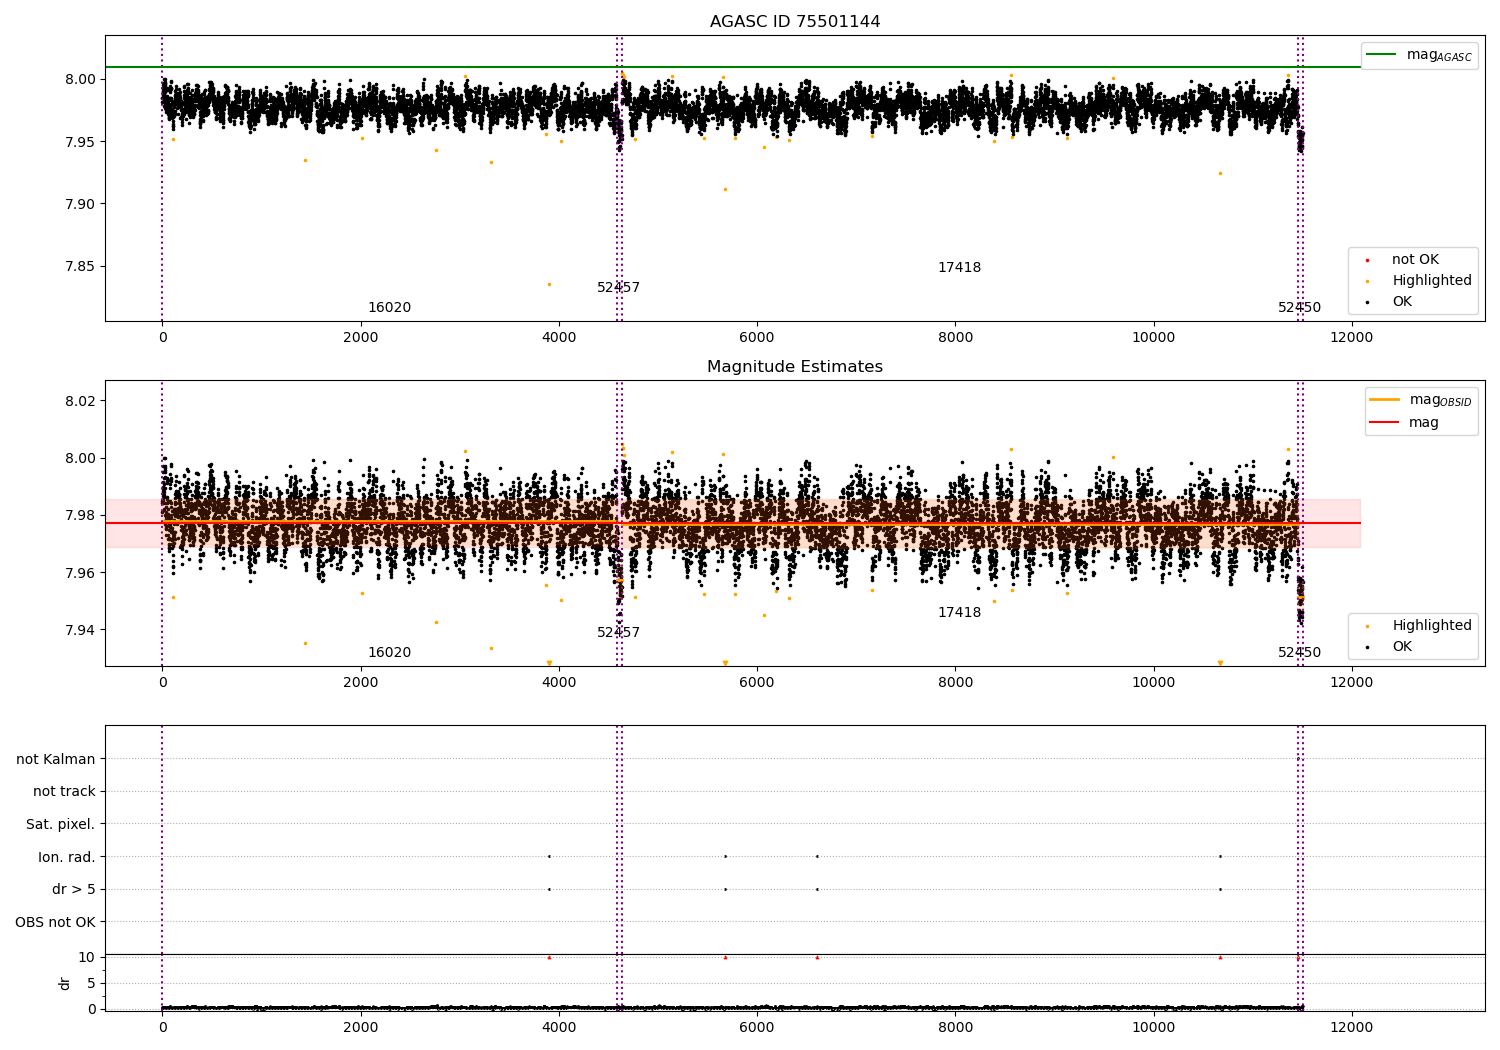
Task: Click the 5 tick on the dr axis
Action: point(92,983)
